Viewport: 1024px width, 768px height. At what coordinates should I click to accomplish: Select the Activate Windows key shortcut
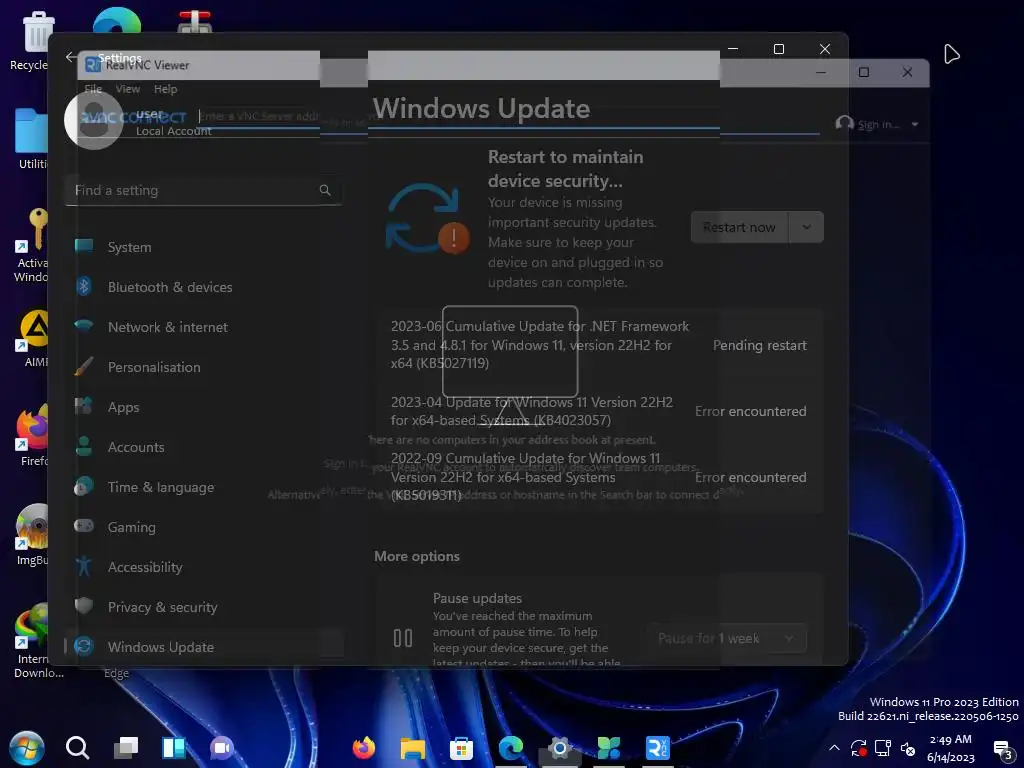(x=31, y=245)
